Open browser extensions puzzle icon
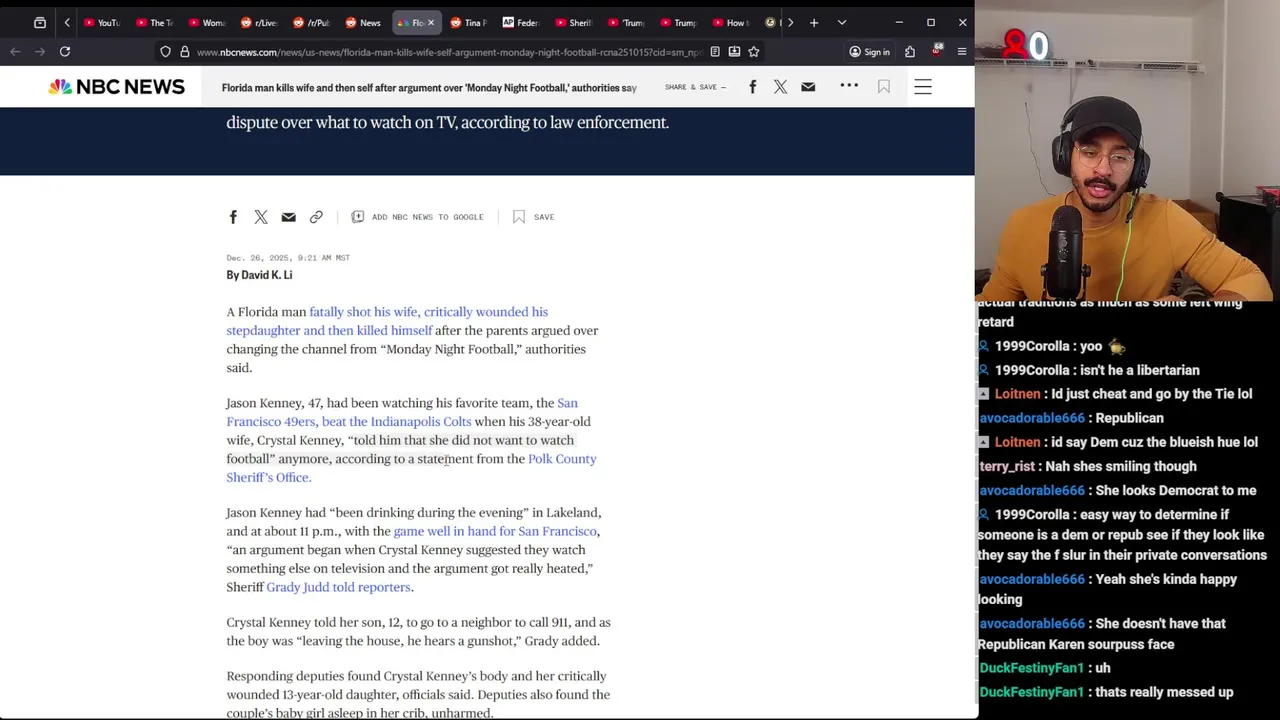1280x720 pixels. tap(910, 51)
